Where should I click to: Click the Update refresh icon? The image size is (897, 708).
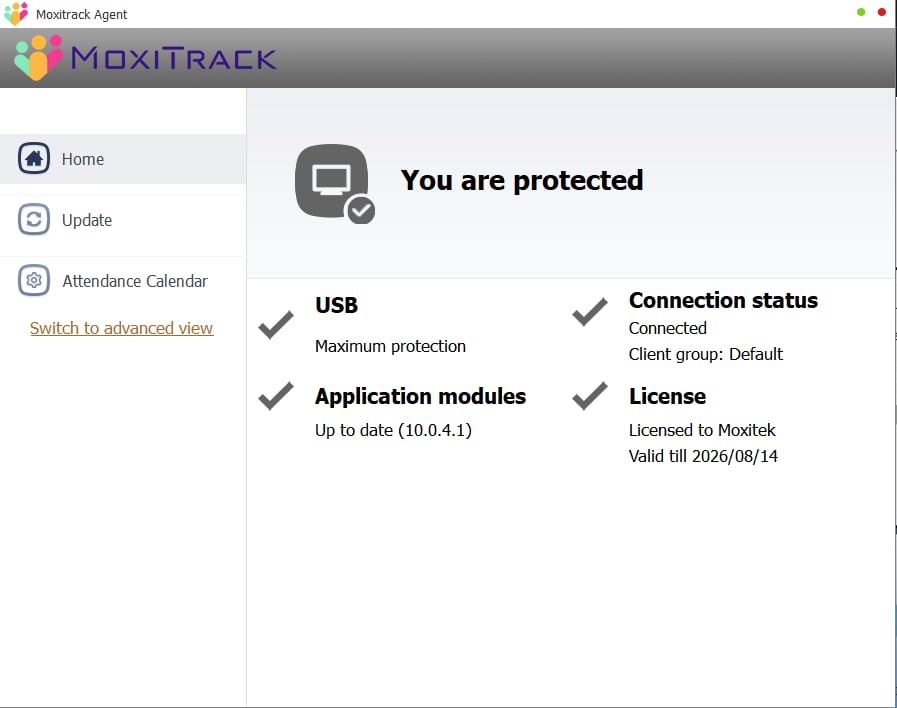pos(34,220)
